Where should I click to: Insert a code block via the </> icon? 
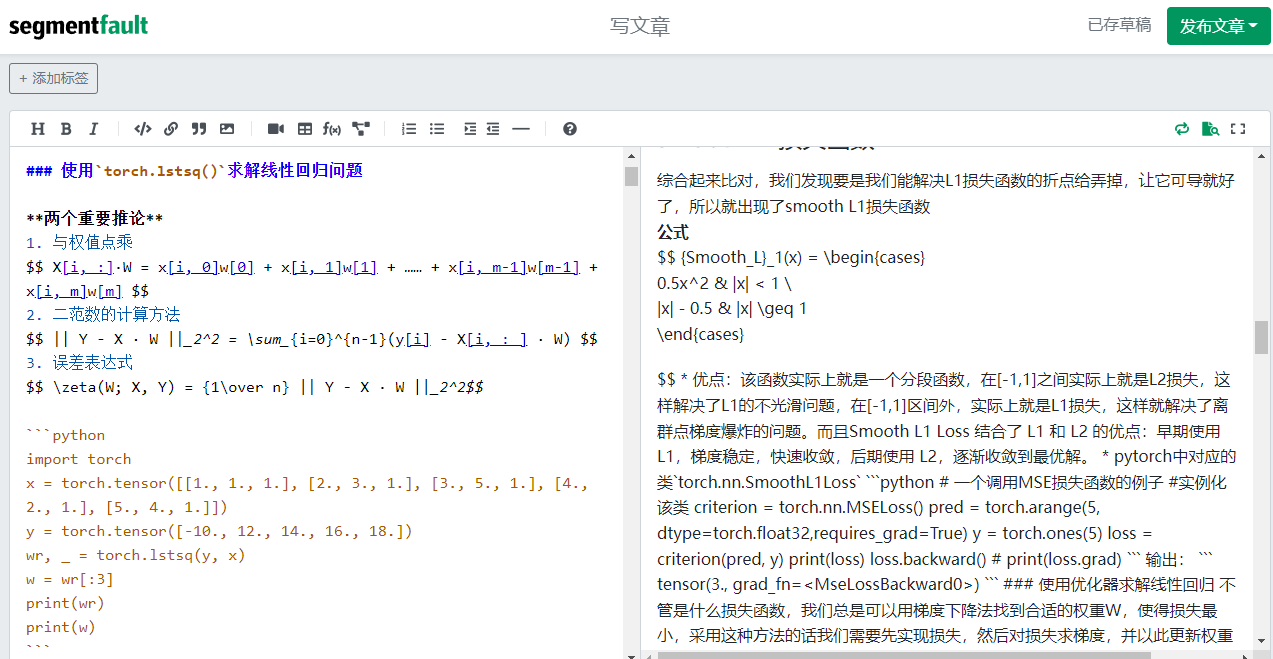click(143, 129)
